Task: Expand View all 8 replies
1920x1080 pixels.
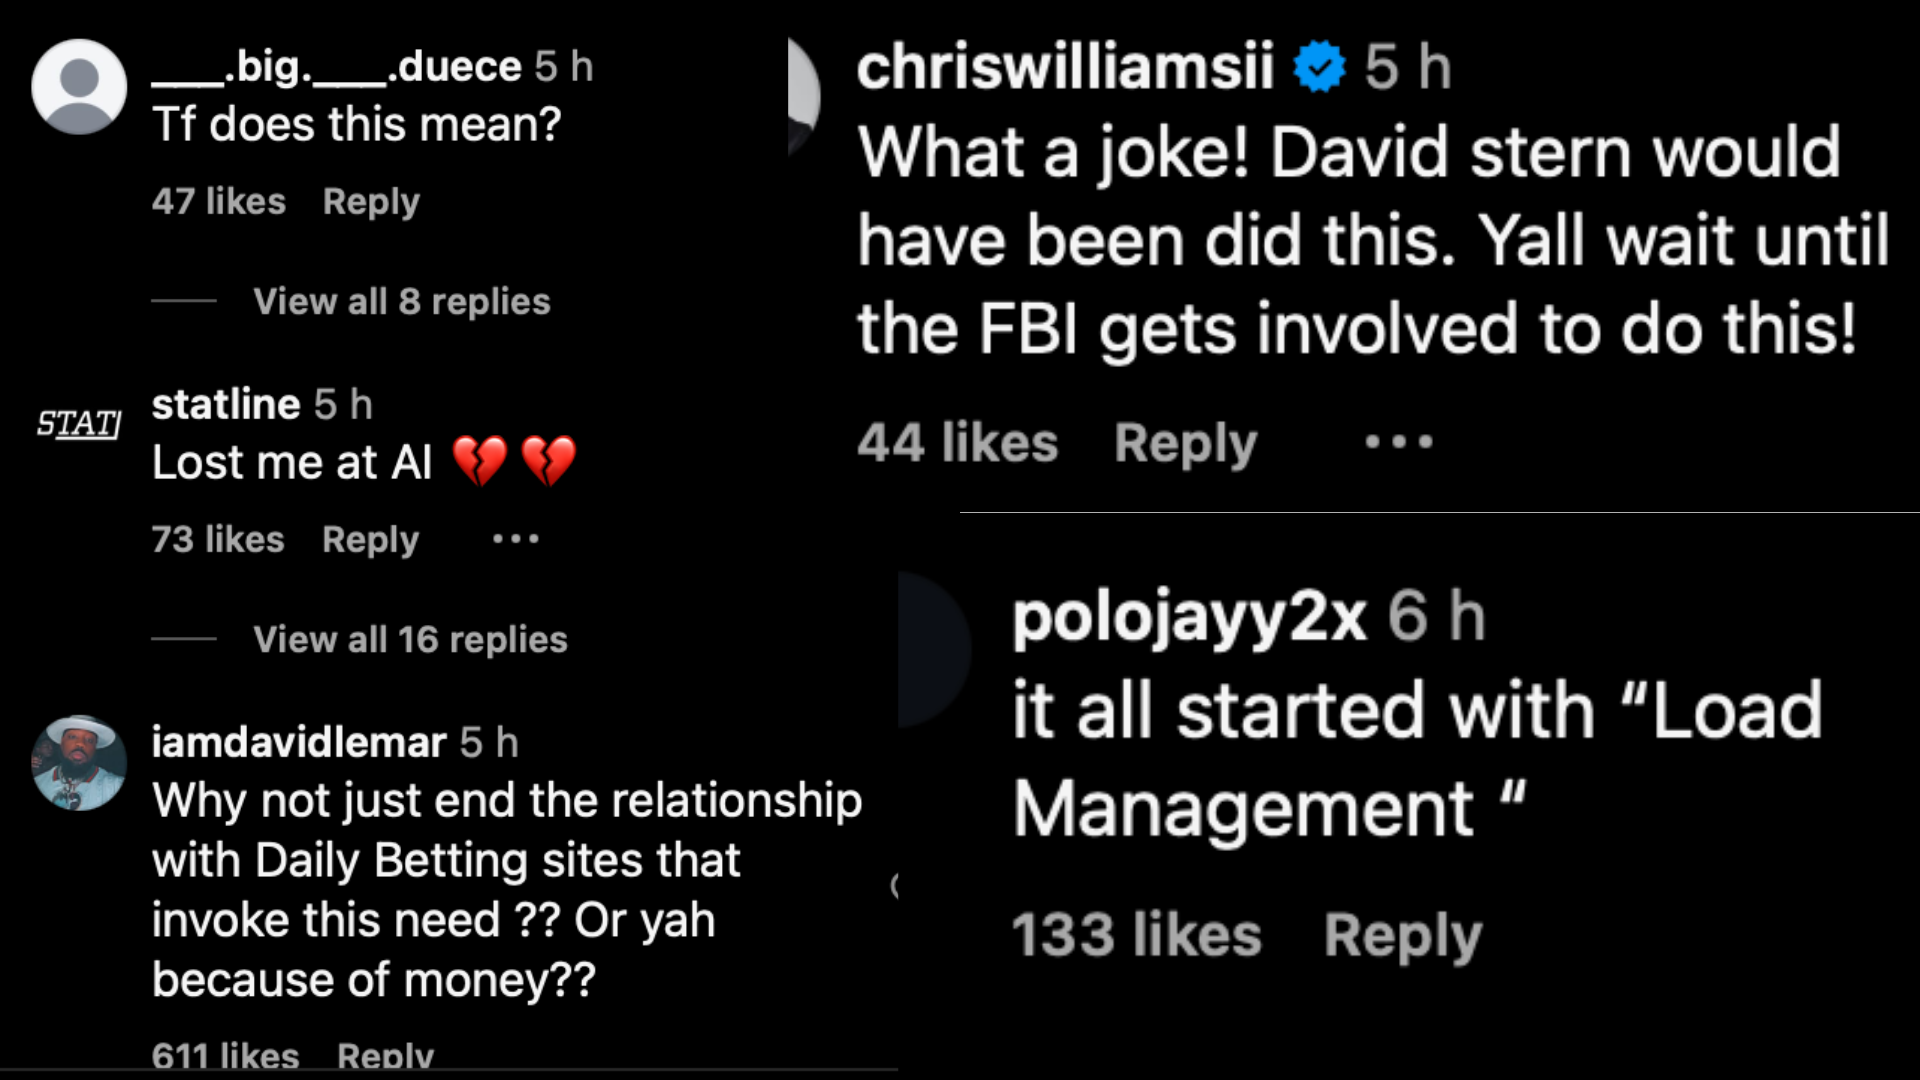Action: 401,301
